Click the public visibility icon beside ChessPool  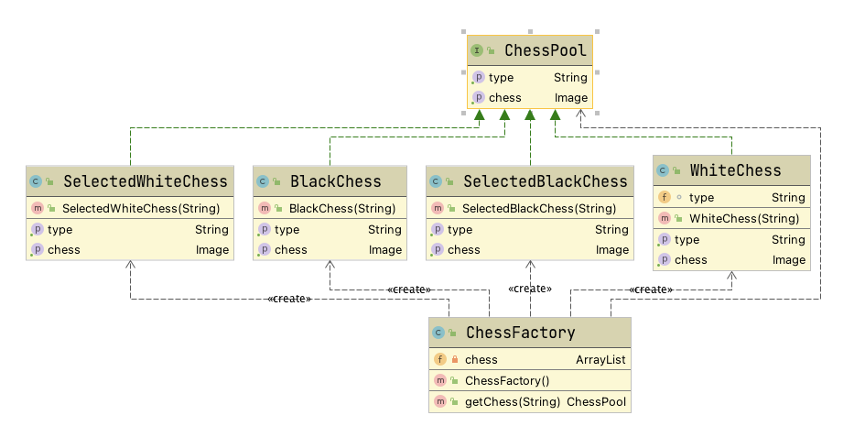tap(490, 51)
